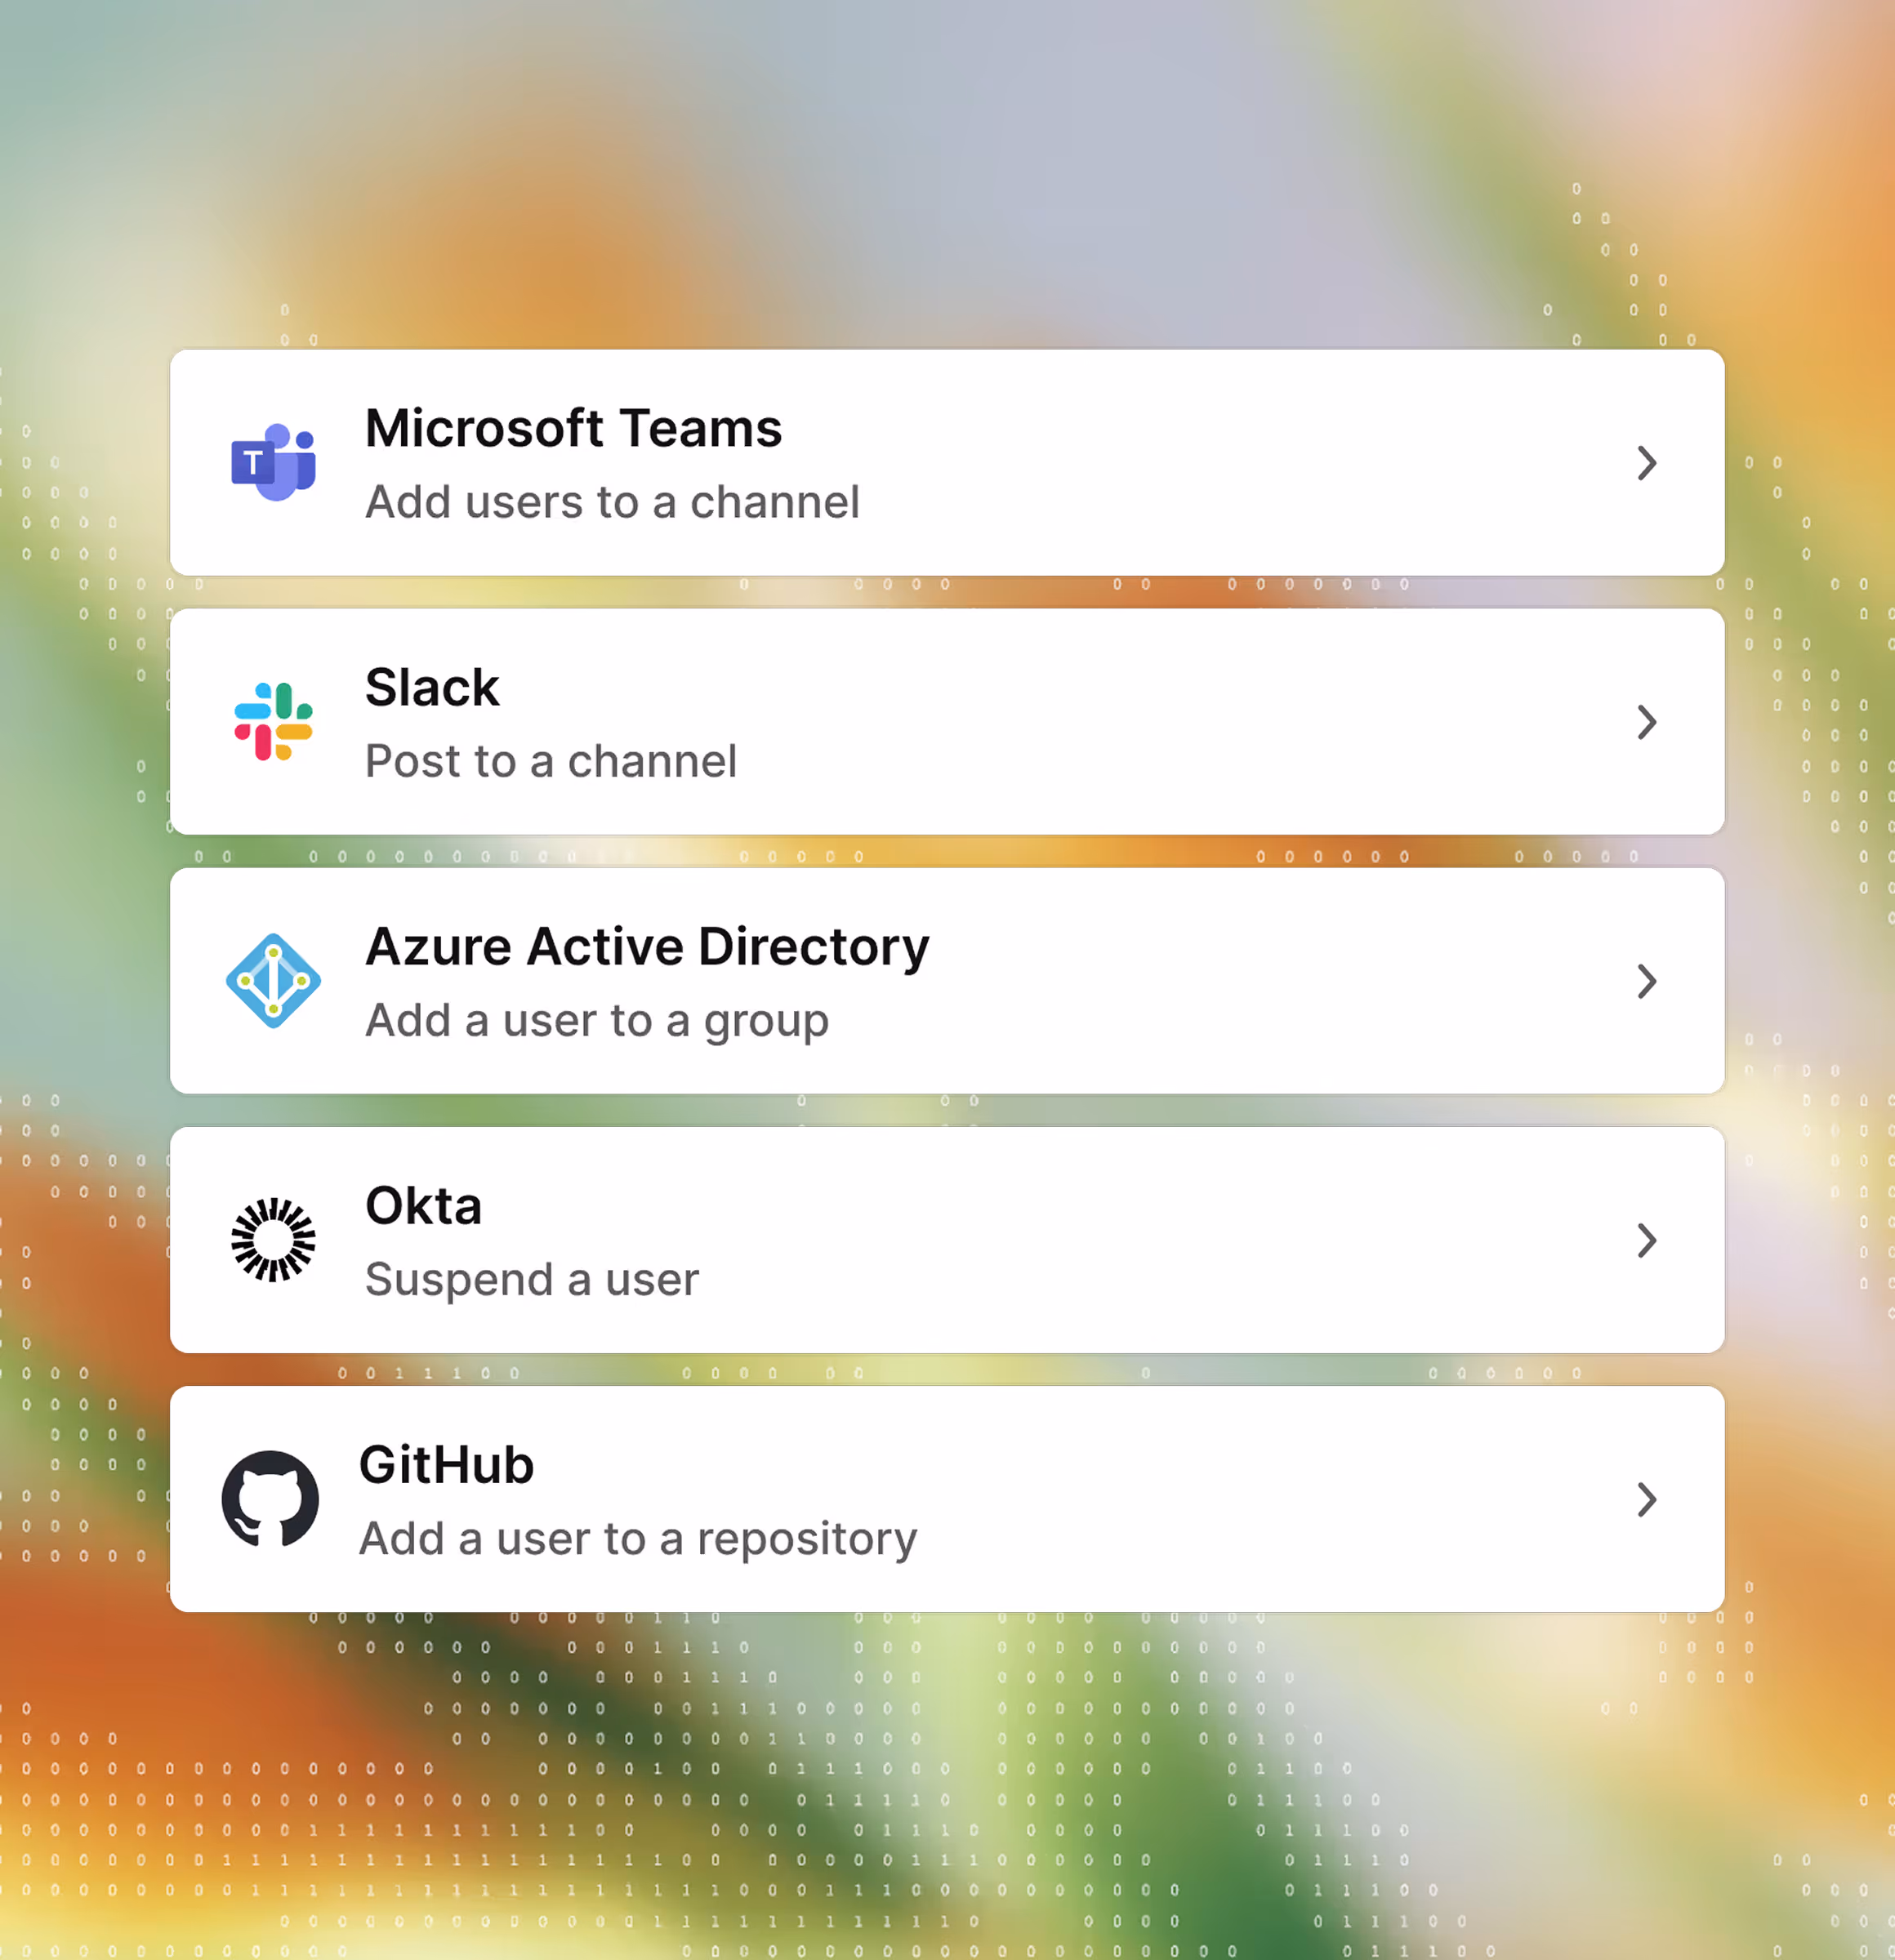This screenshot has height=1960, width=1895.
Task: Click 'Add a user to a group' text
Action: pos(597,1022)
